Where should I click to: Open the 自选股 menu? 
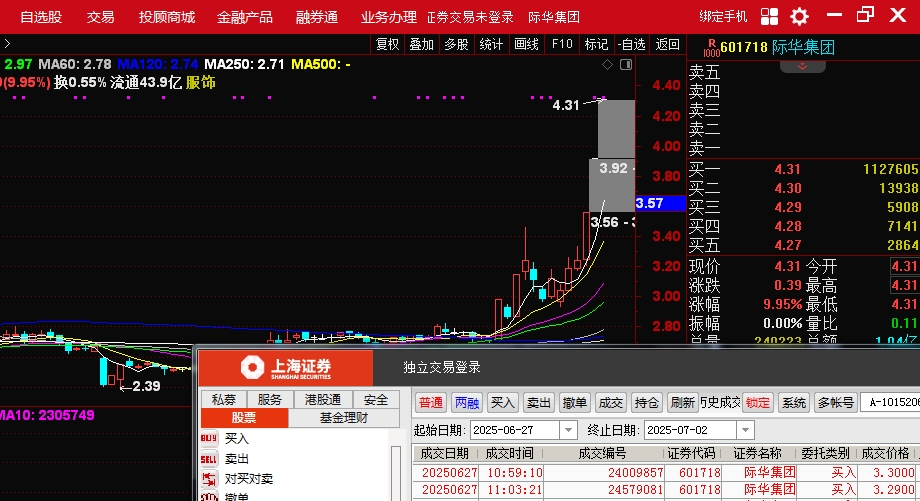(41, 17)
